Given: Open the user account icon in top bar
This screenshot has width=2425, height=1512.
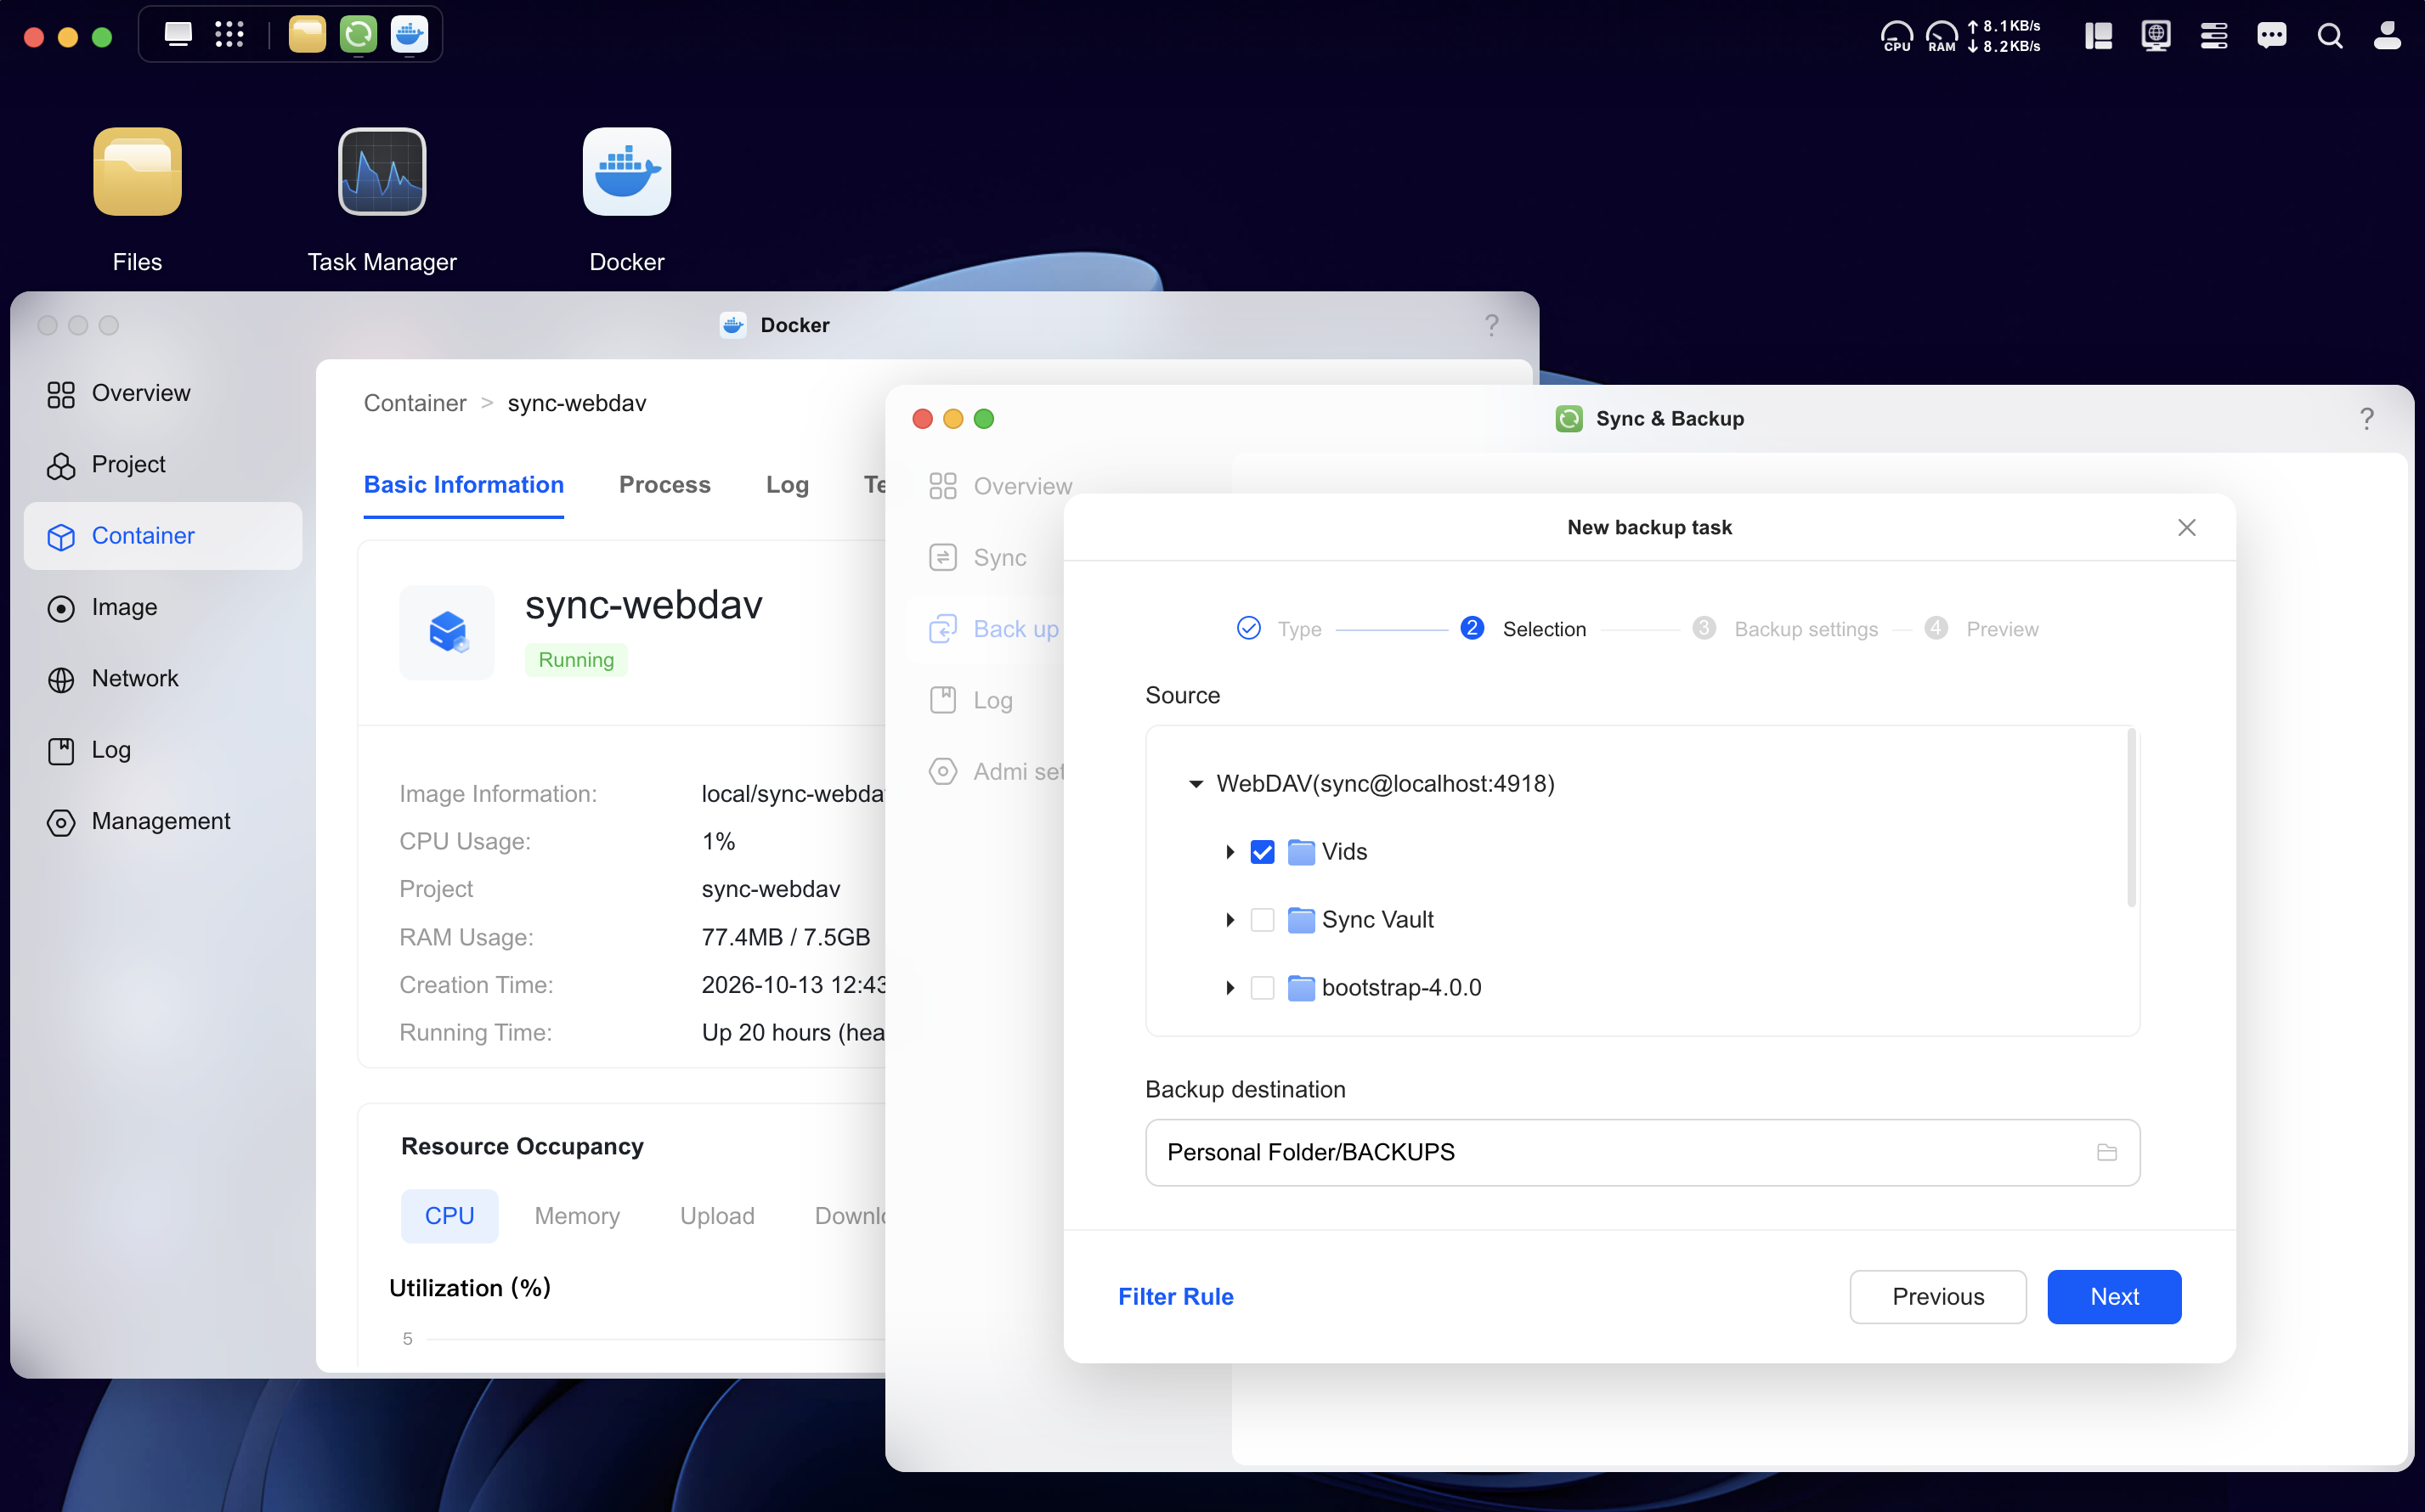Looking at the screenshot, I should point(2387,36).
